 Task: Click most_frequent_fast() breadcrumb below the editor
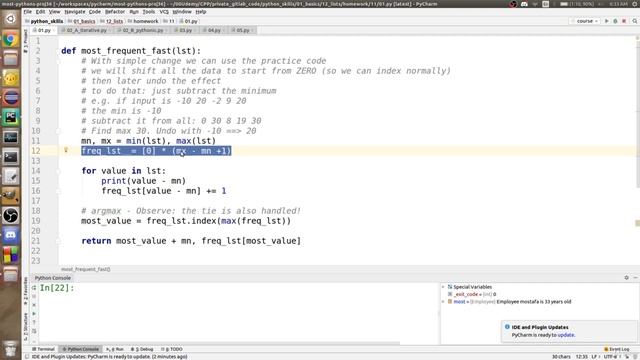(x=86, y=269)
